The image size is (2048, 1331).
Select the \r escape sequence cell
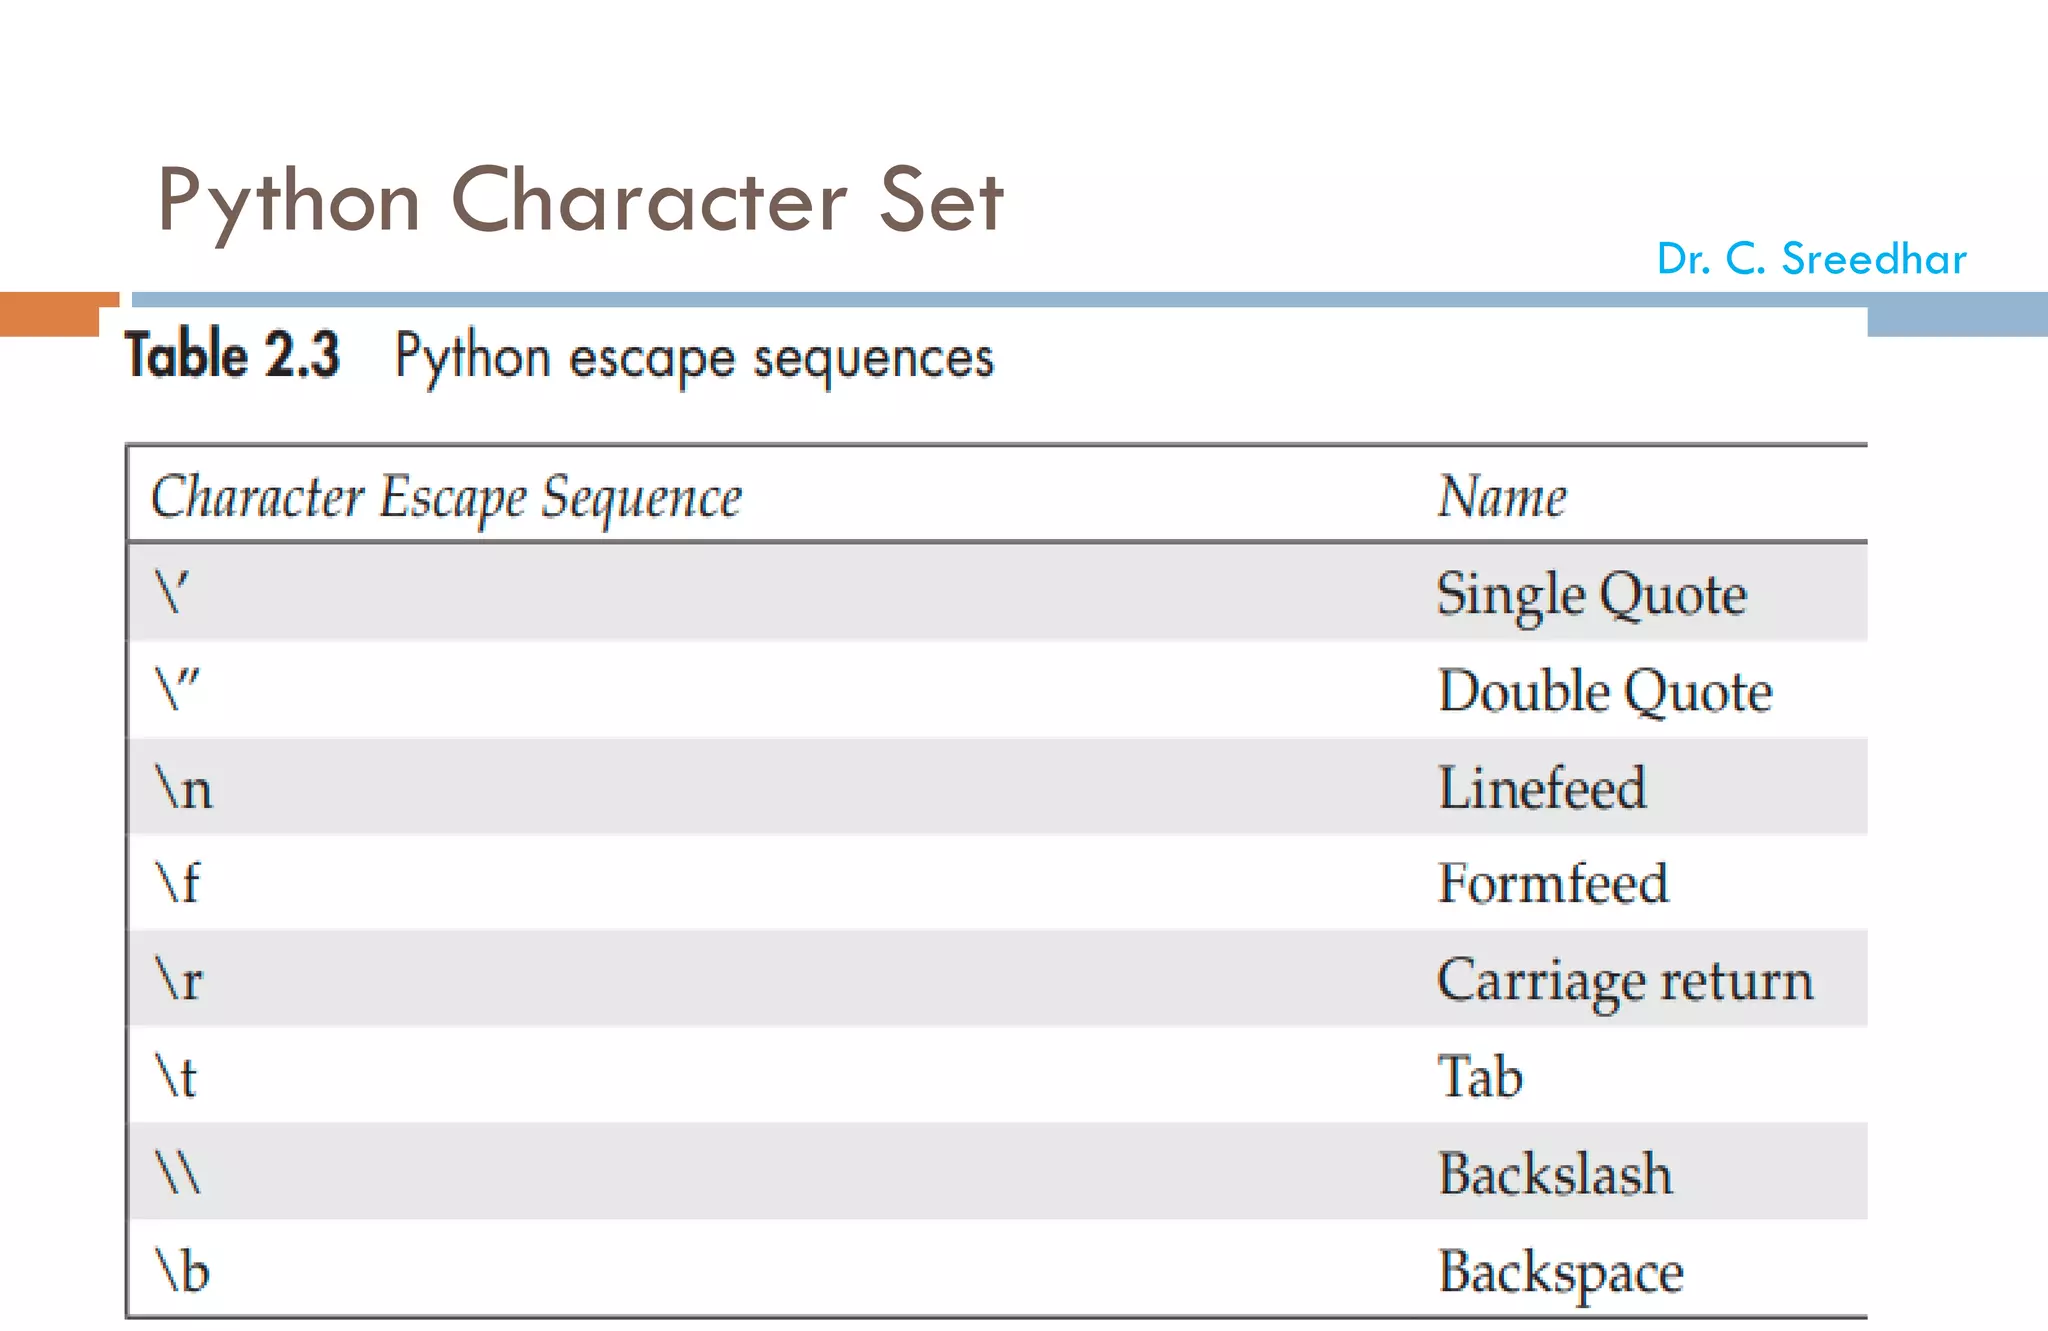pyautogui.click(x=179, y=981)
